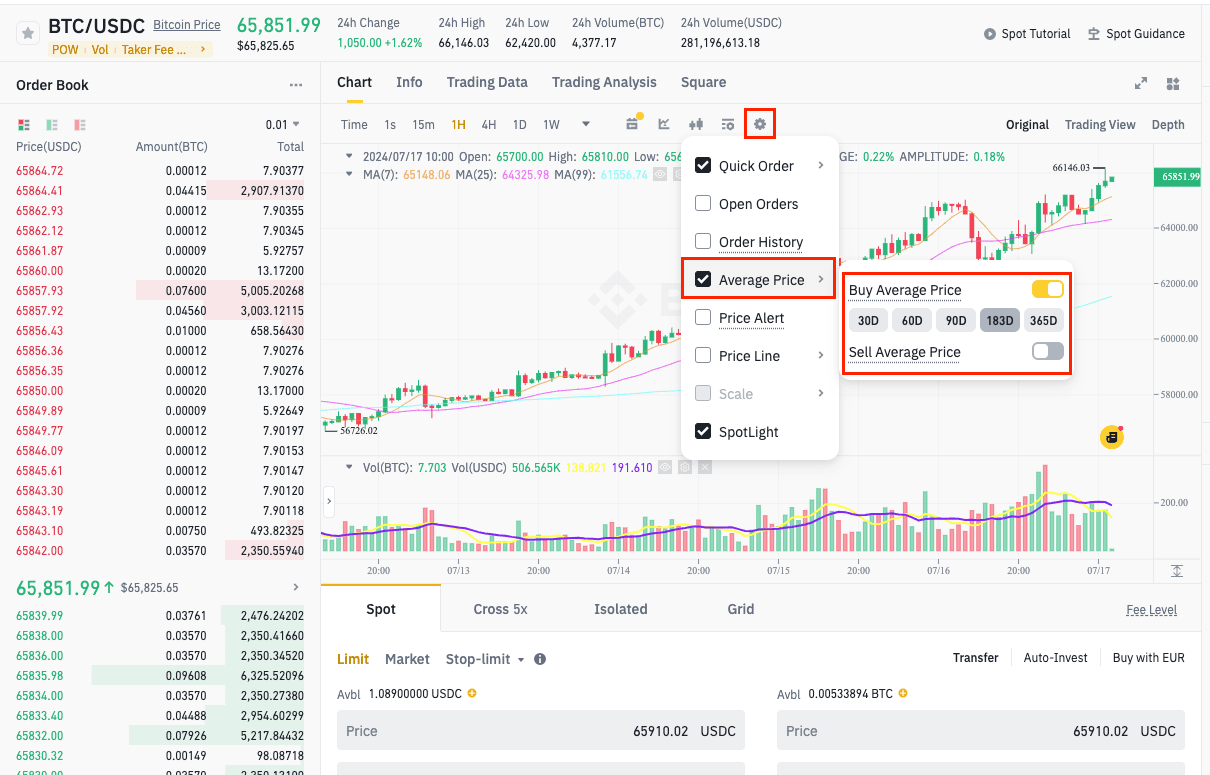1210x775 pixels.
Task: Show sell orders only in order book
Action: click(80, 125)
